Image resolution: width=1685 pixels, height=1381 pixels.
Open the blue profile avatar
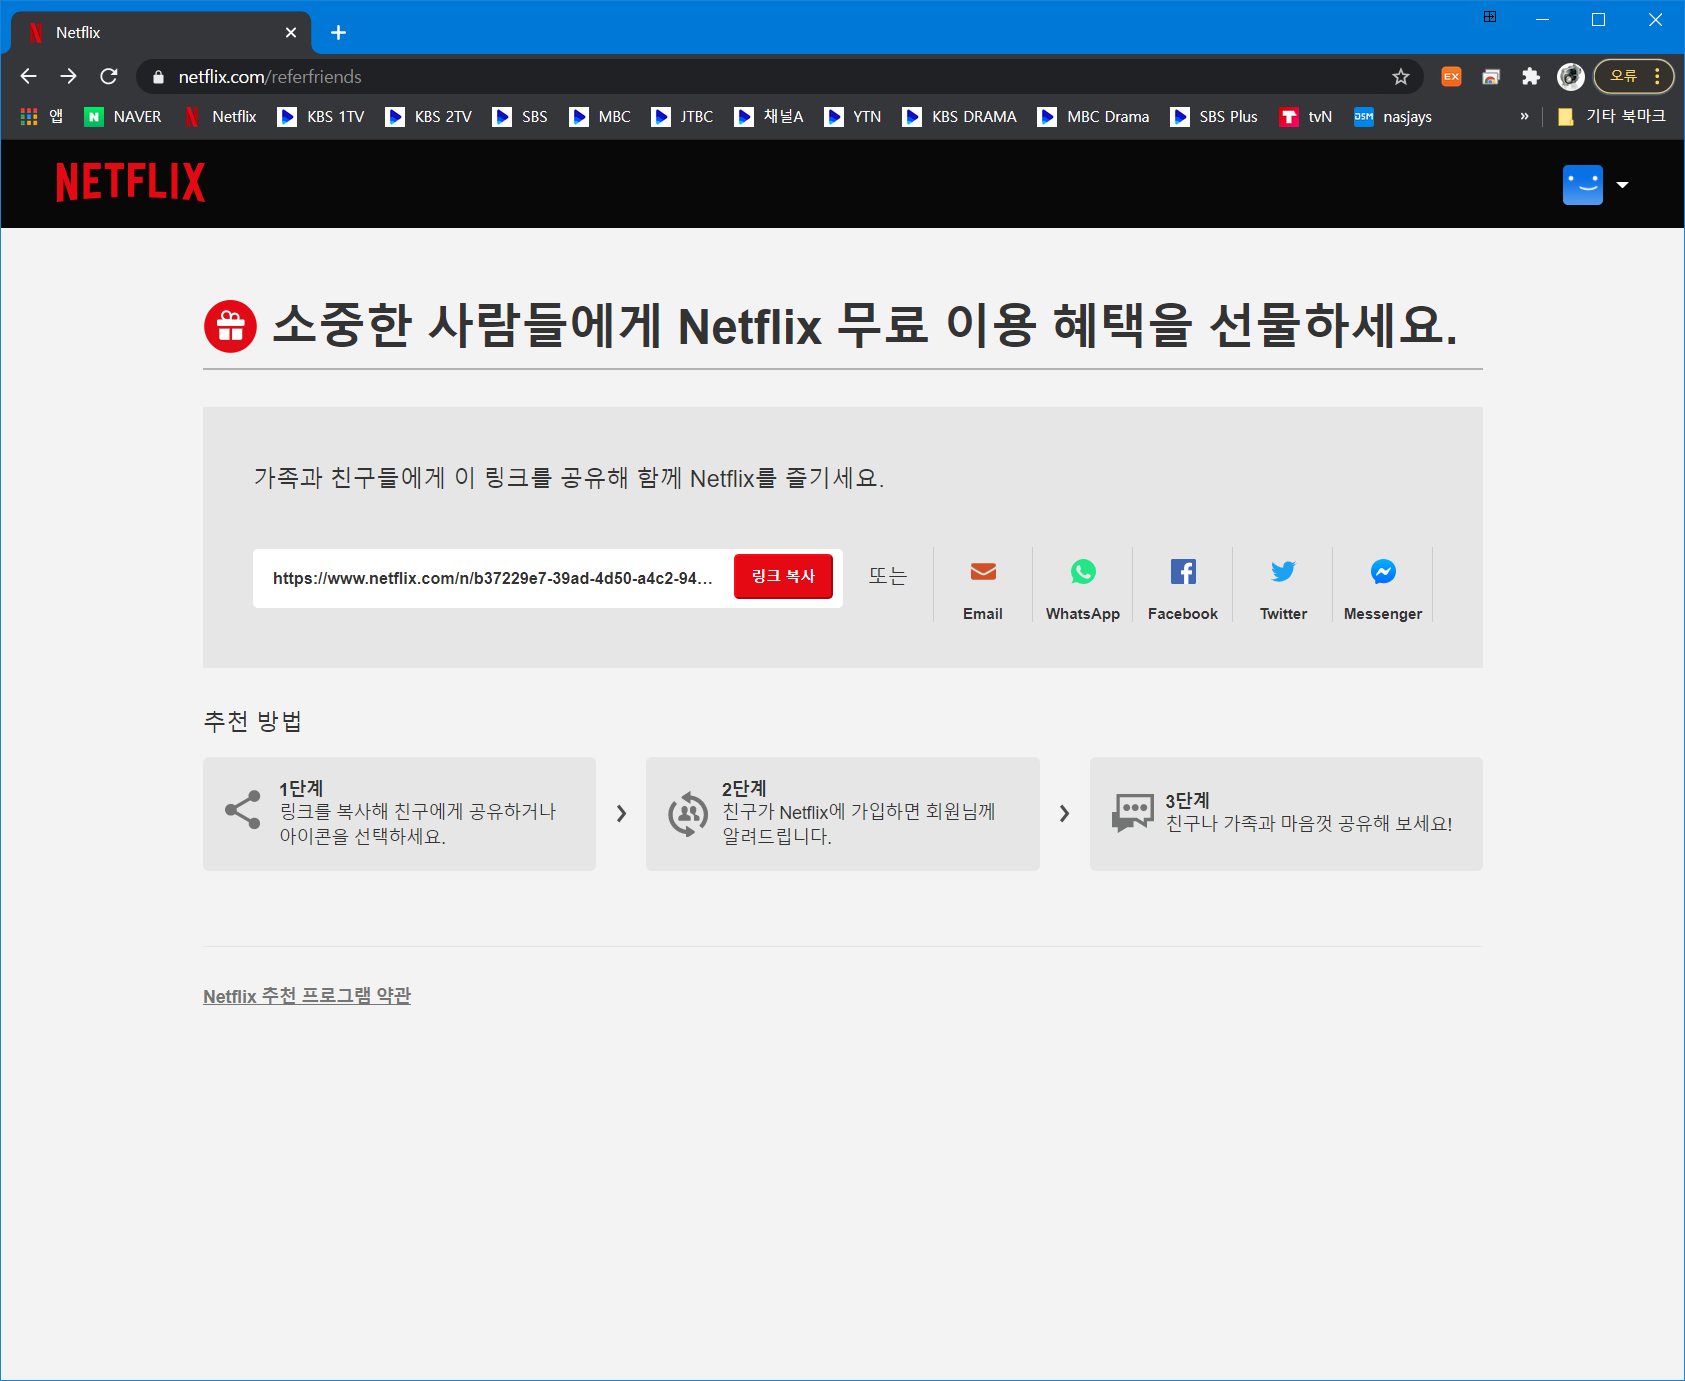[x=1583, y=185]
